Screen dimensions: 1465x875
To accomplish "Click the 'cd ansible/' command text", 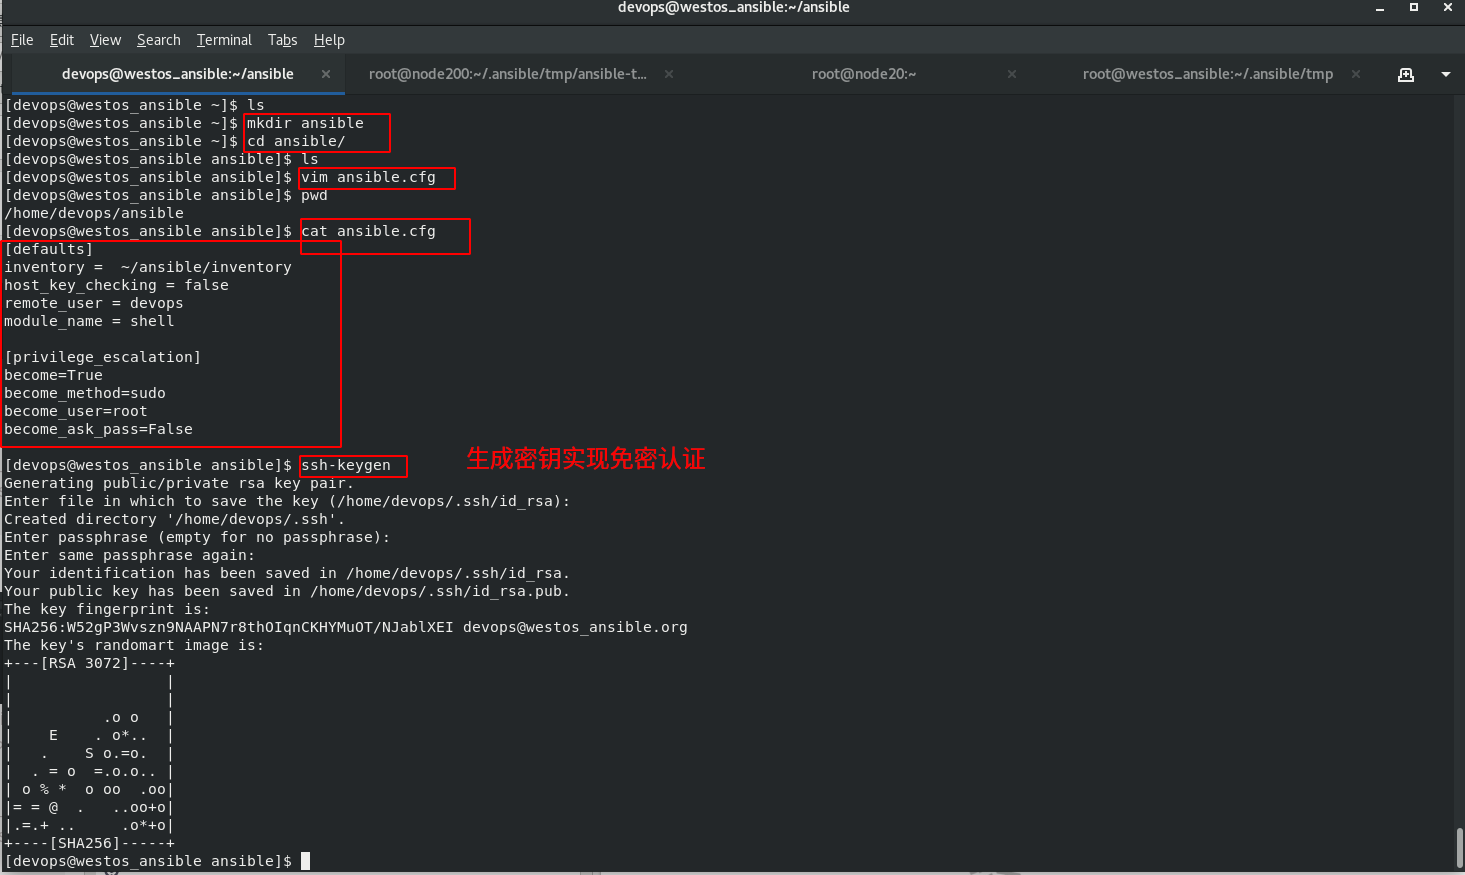I will pyautogui.click(x=296, y=141).
